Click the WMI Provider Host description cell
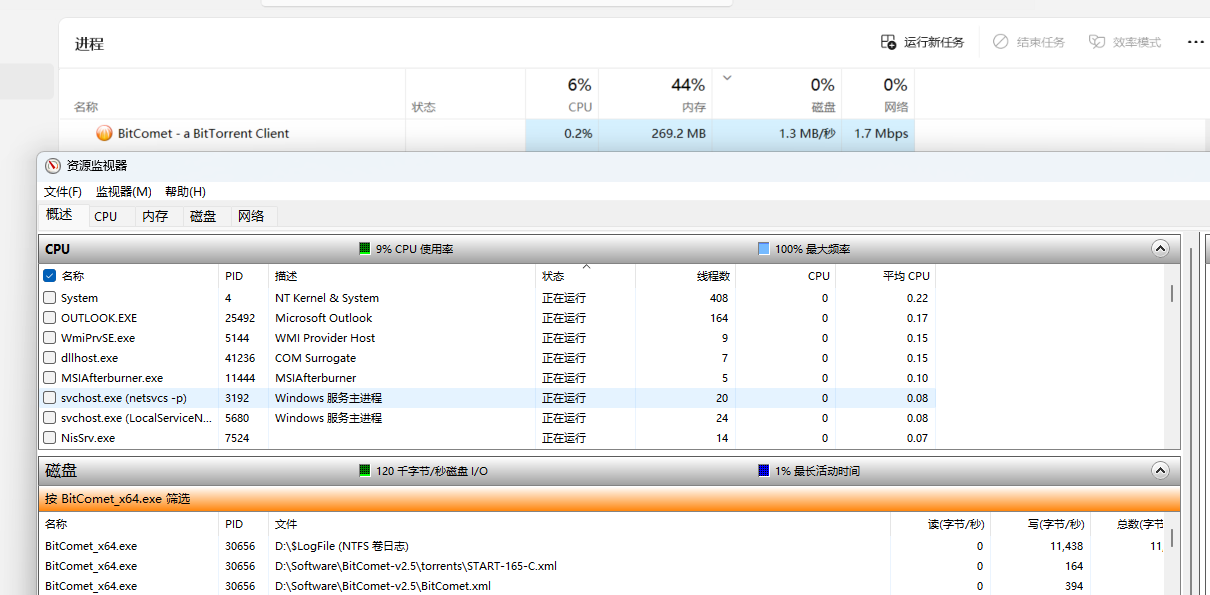The image size is (1210, 595). (x=325, y=338)
